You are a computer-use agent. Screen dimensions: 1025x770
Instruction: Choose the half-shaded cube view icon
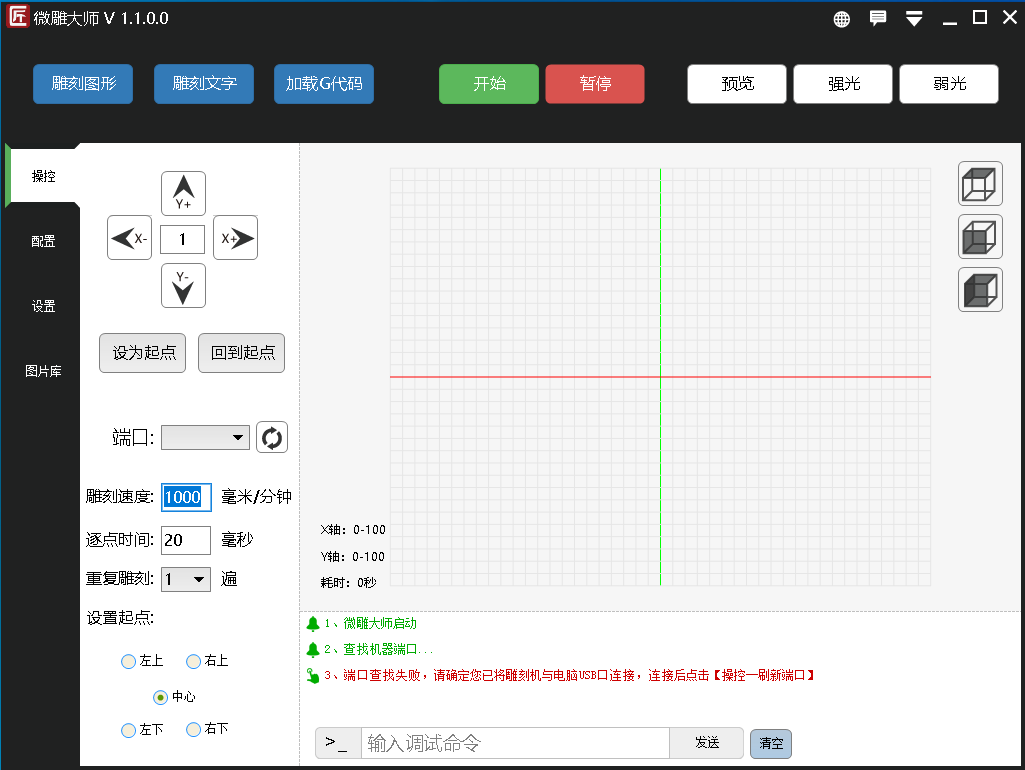pyautogui.click(x=979, y=238)
